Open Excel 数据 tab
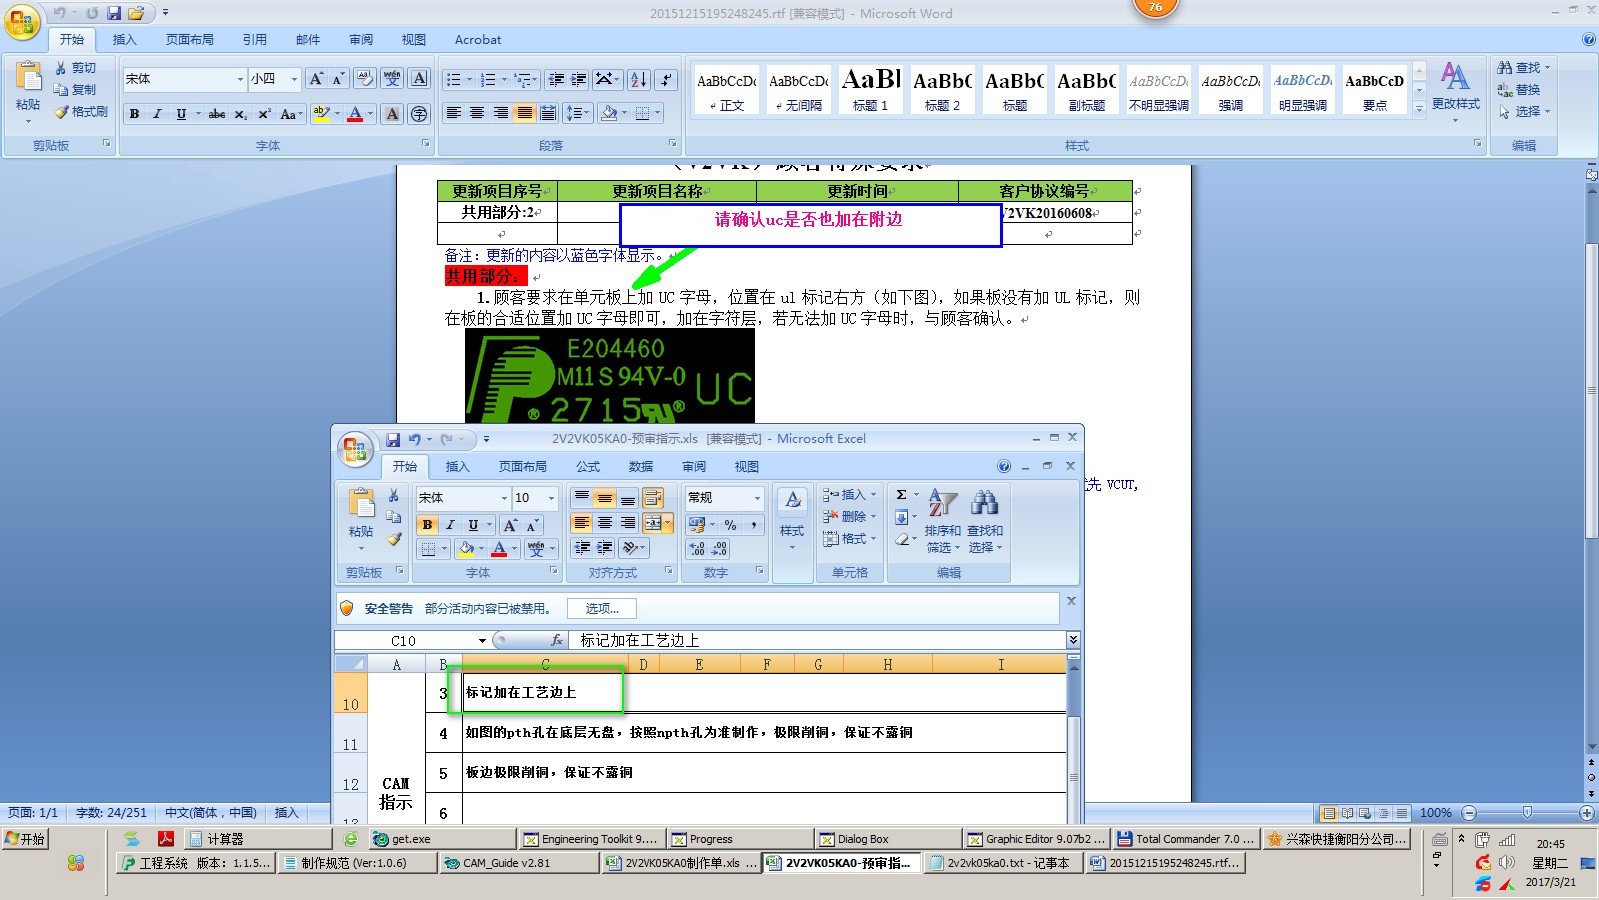 click(641, 467)
